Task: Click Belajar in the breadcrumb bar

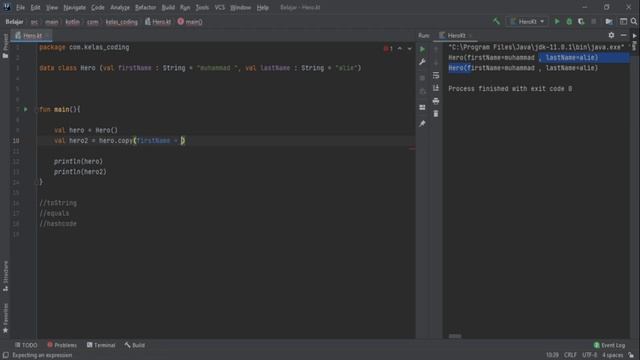Action: 14,22
